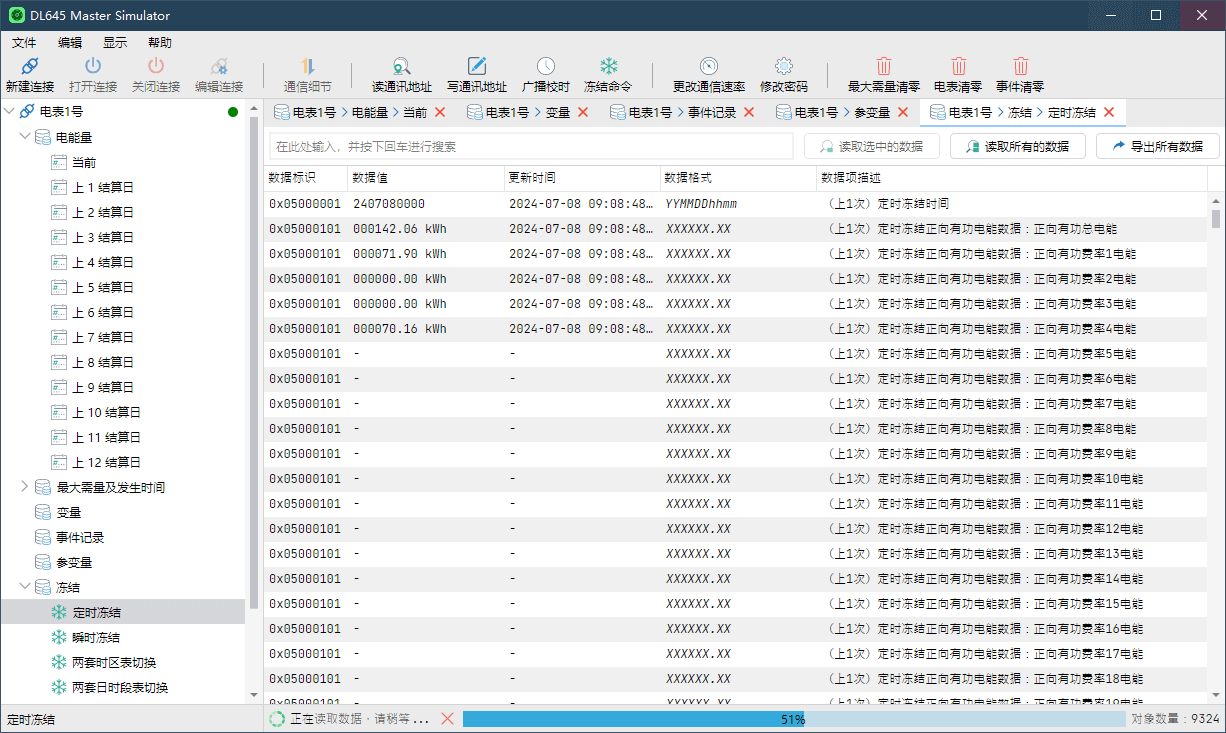
Task: Activate the 冻结命令 snowflake icon
Action: tap(608, 66)
